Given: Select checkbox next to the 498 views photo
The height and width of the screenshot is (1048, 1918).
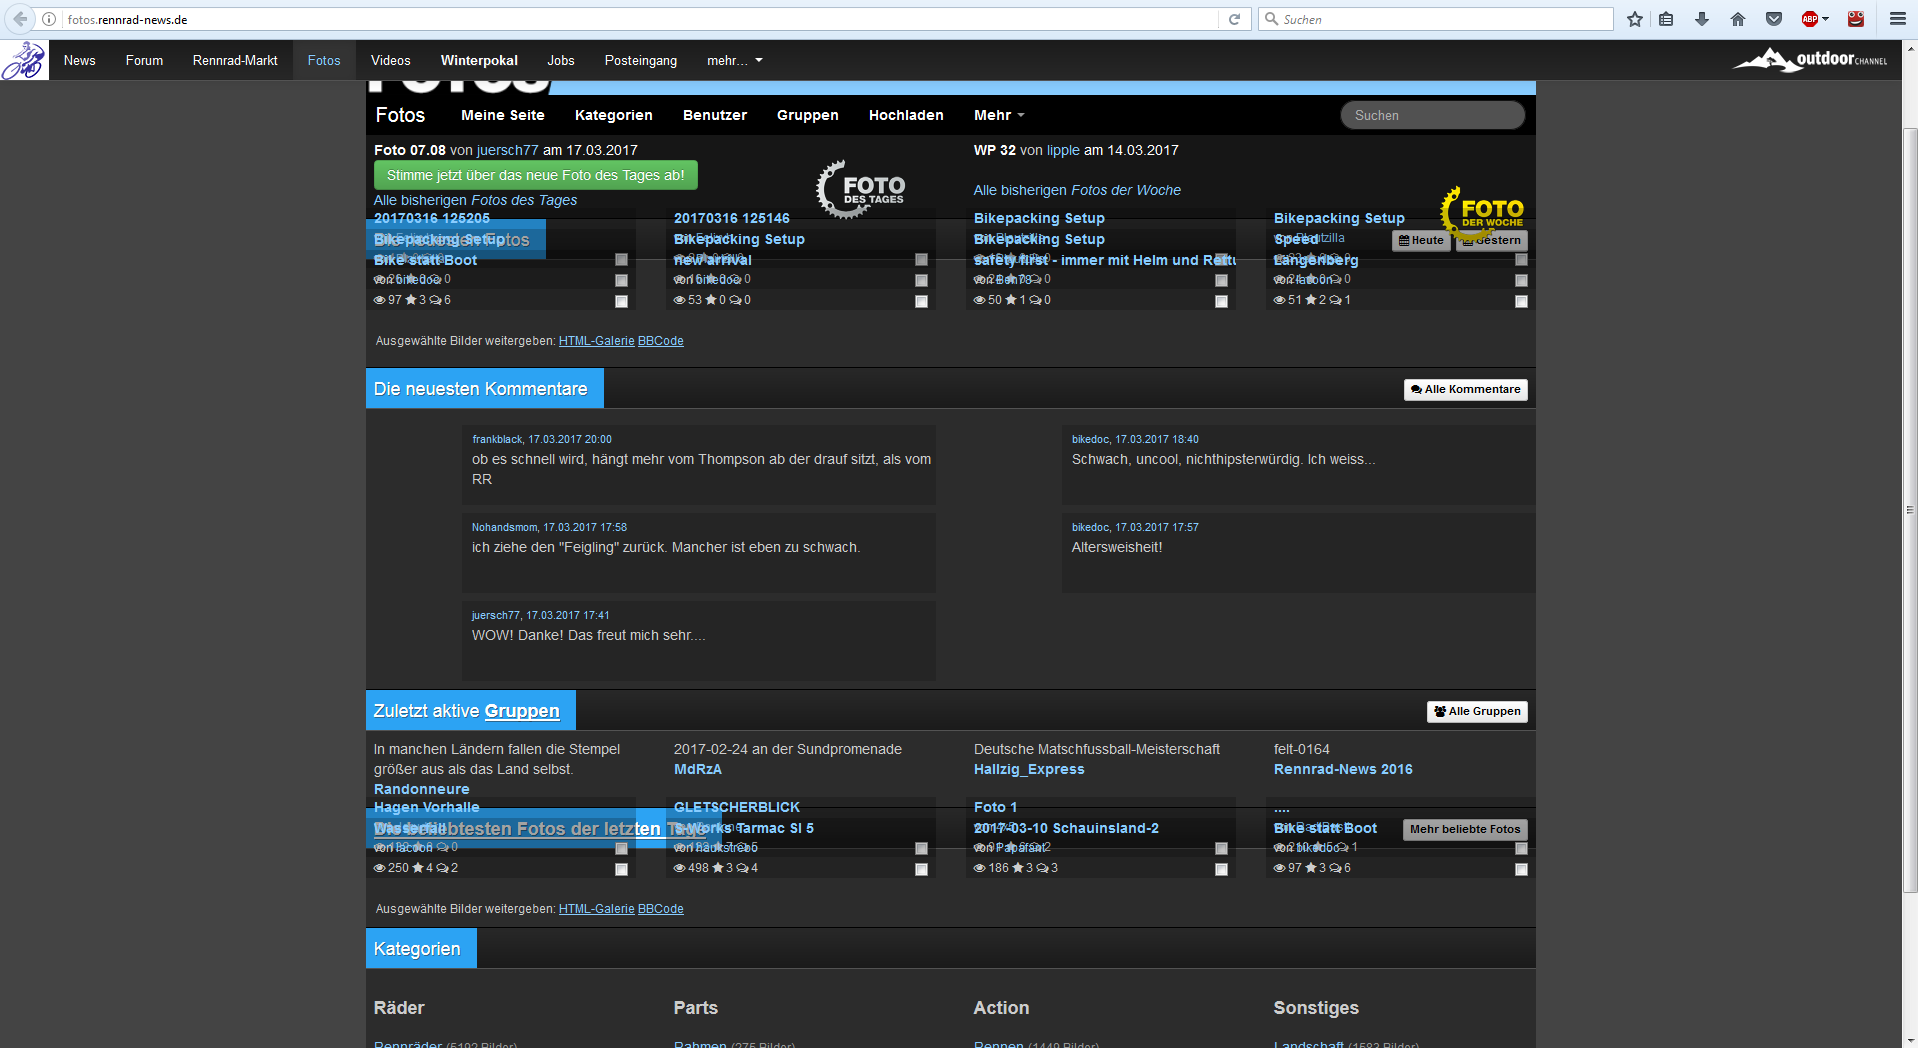Looking at the screenshot, I should pos(921,869).
